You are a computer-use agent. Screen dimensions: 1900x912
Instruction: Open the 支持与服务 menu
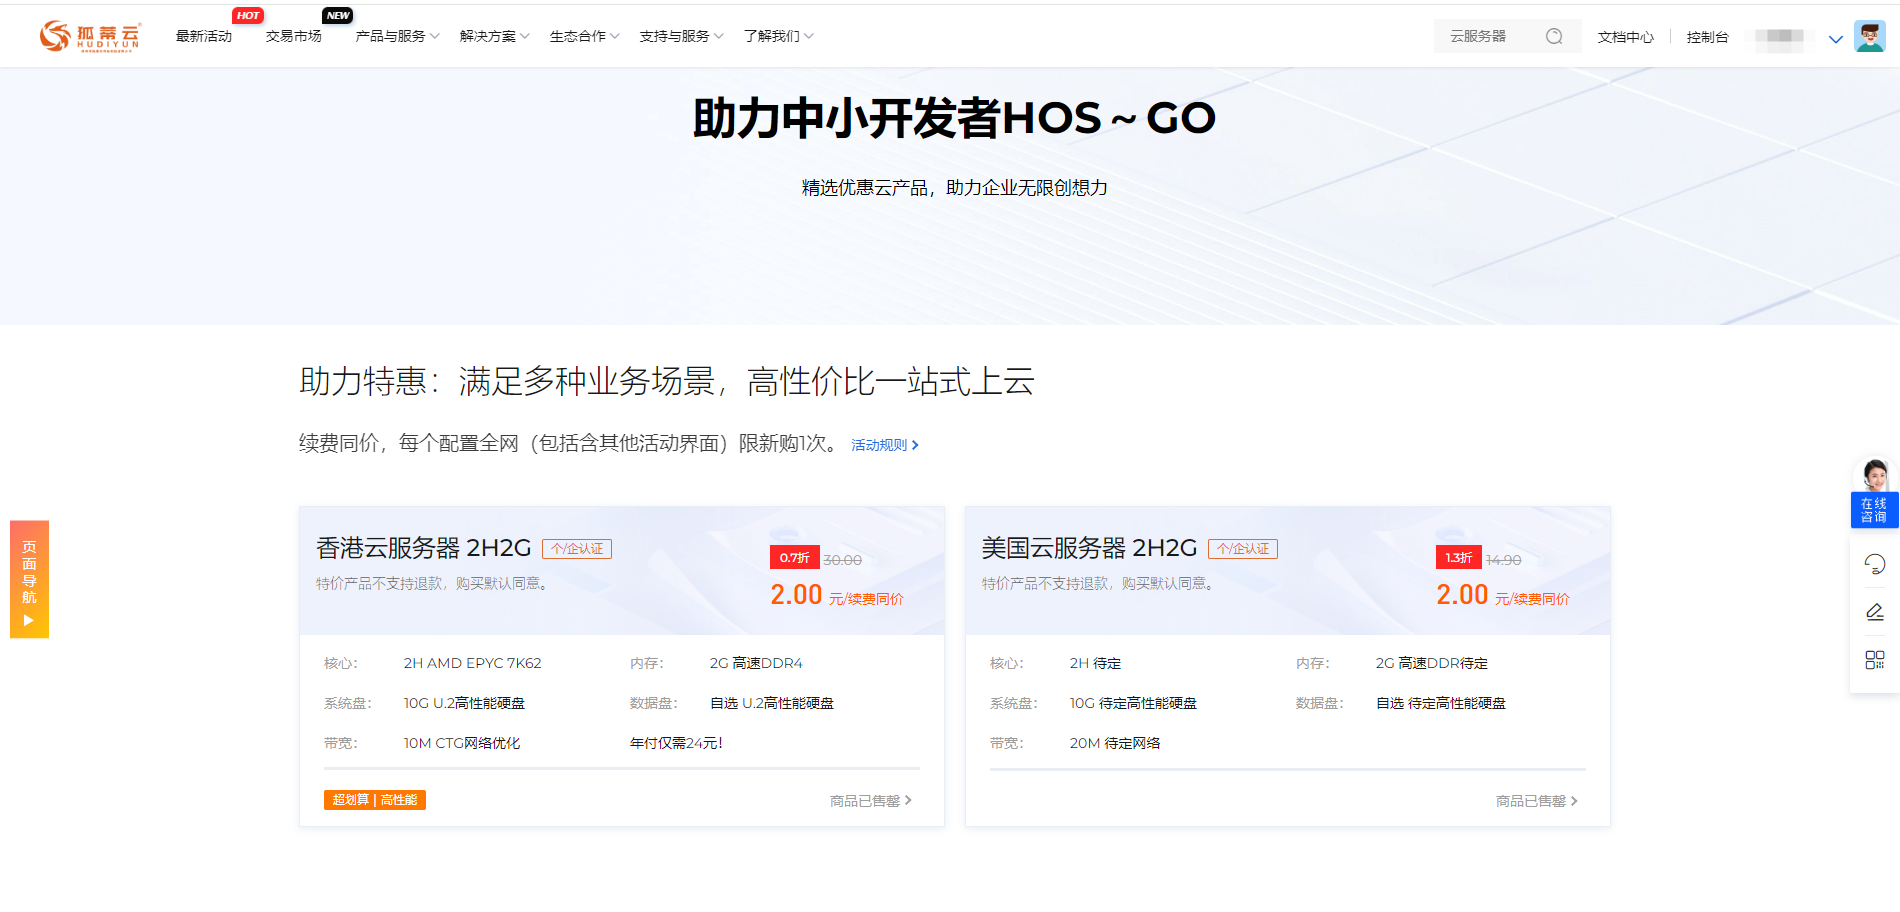pos(681,36)
